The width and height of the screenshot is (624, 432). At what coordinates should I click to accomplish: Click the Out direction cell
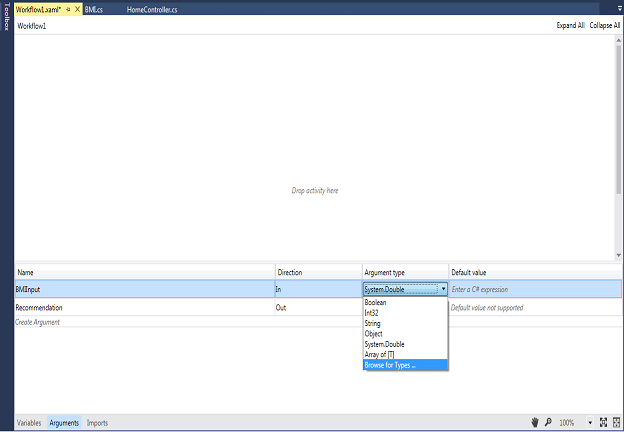click(318, 307)
